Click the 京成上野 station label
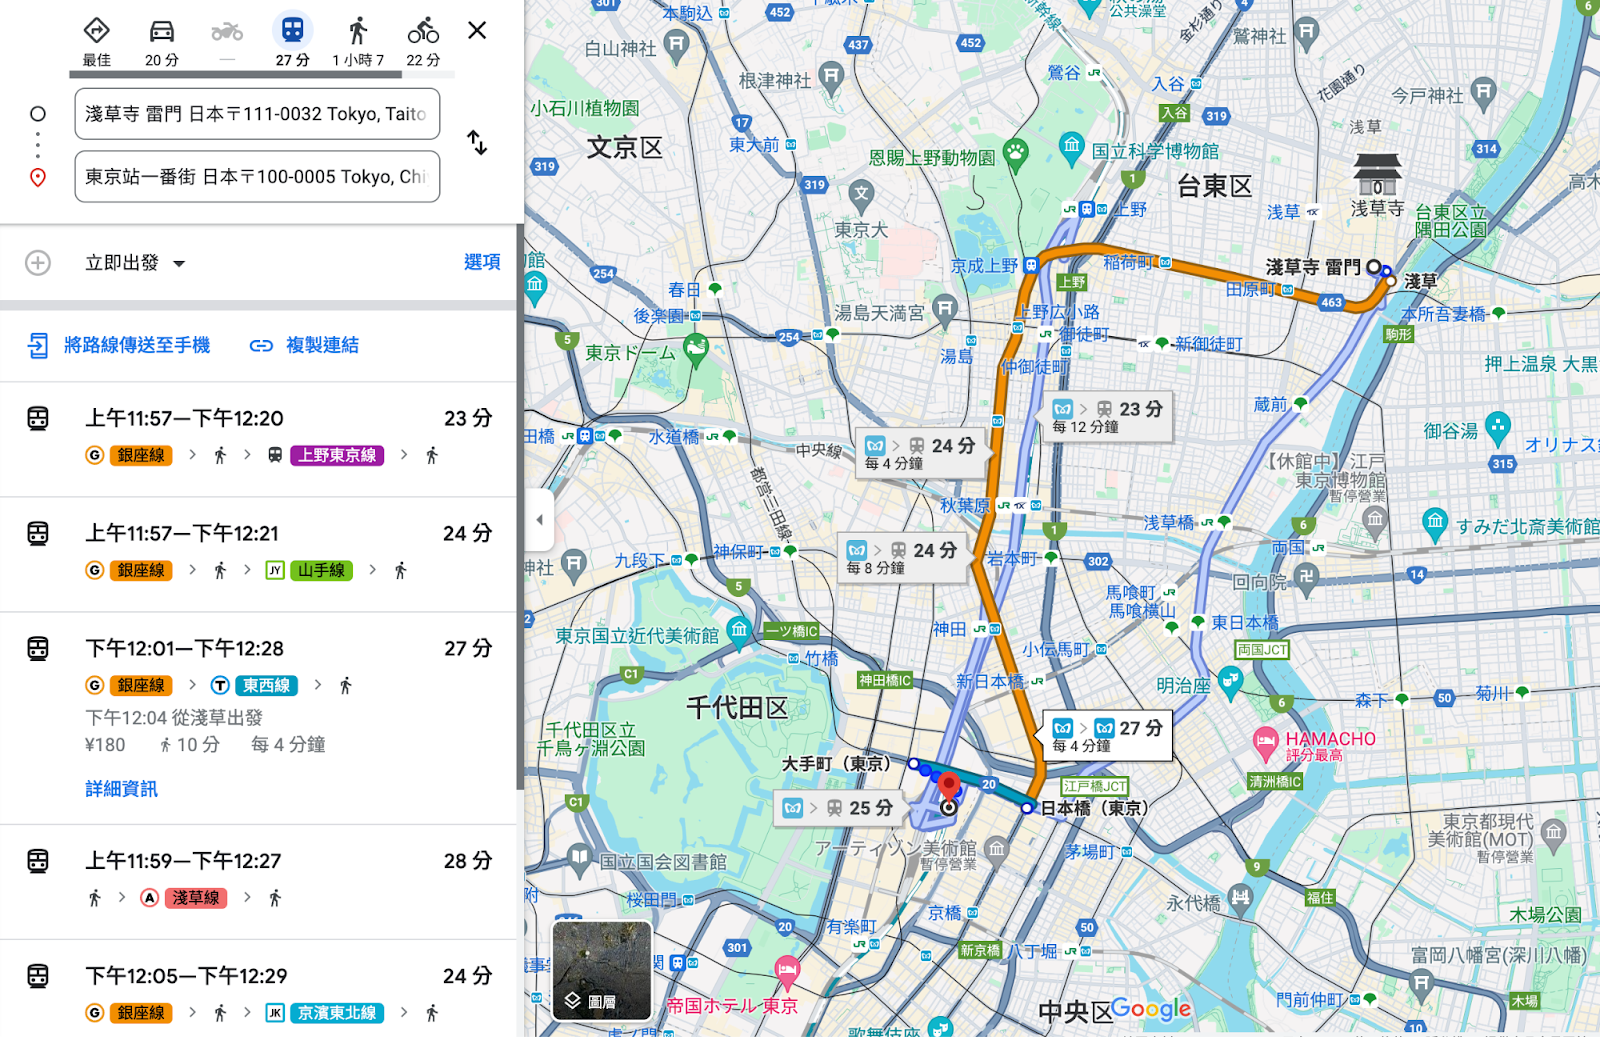Viewport: 1600px width, 1037px height. tap(984, 266)
